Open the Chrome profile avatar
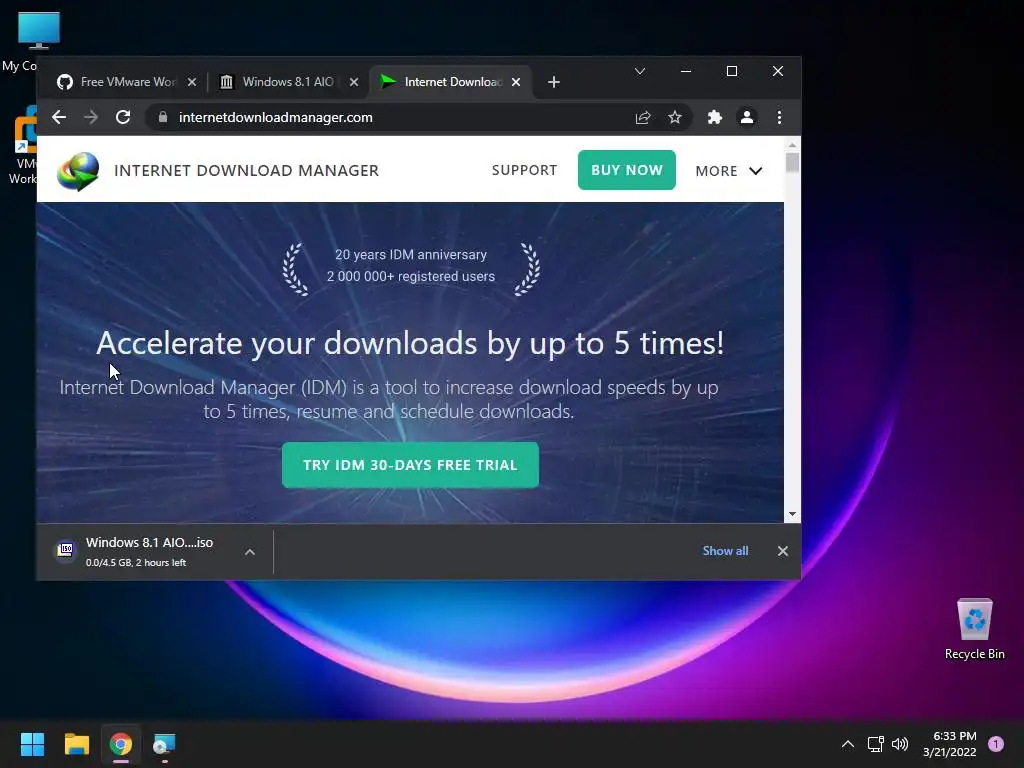This screenshot has height=768, width=1024. pos(746,118)
